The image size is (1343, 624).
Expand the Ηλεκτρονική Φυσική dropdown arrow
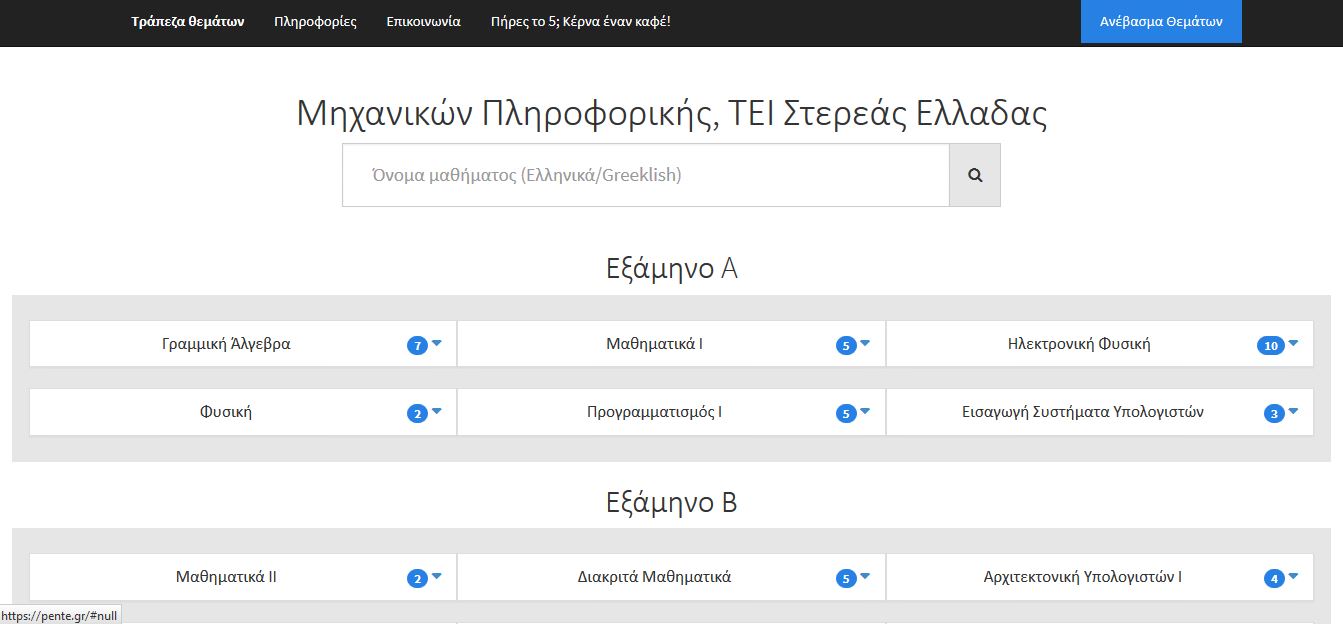(x=1293, y=344)
